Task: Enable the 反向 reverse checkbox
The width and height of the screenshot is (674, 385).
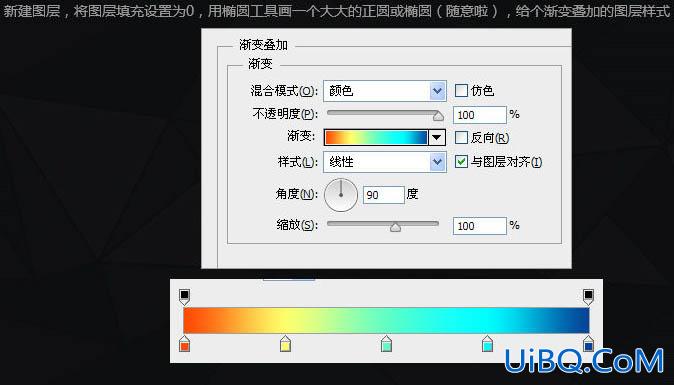Action: (x=461, y=138)
